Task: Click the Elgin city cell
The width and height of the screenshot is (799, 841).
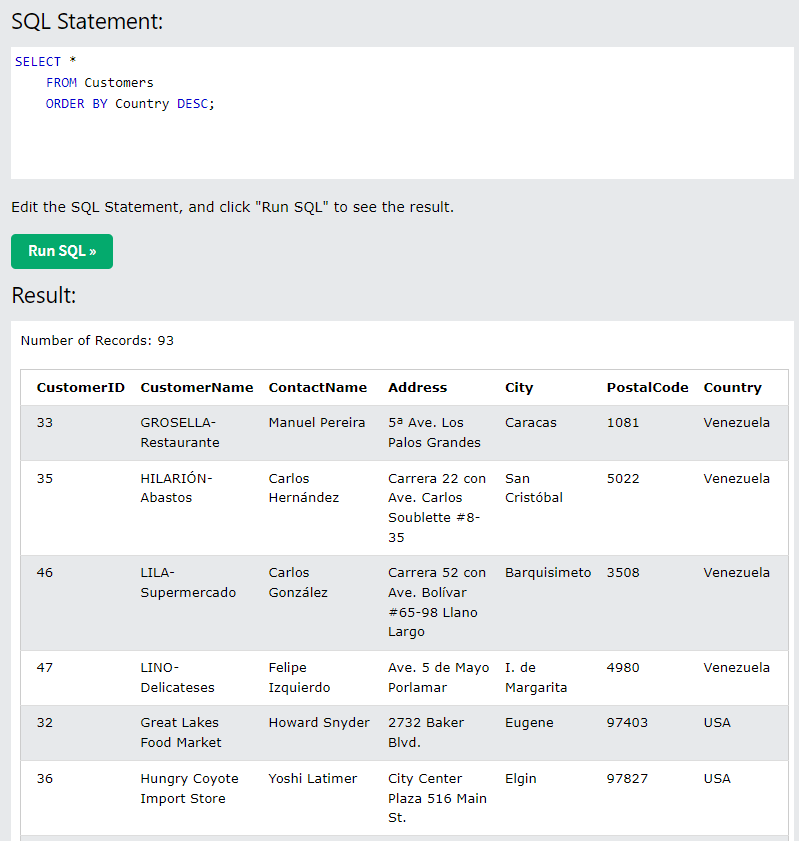Action: (521, 779)
